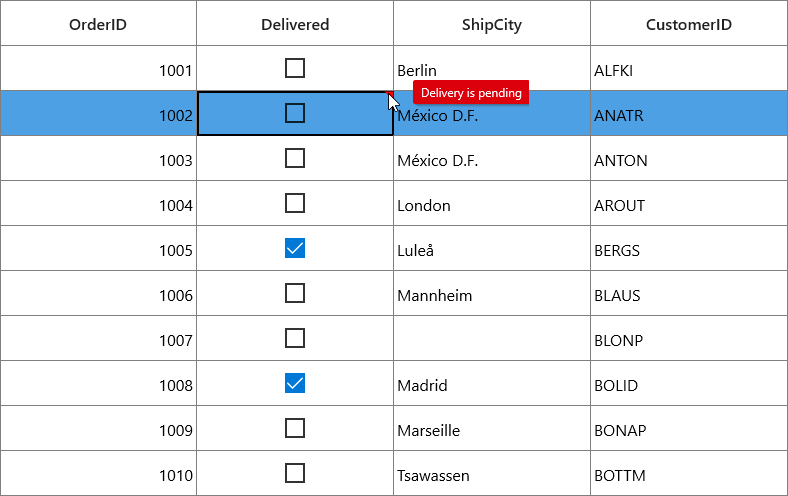The width and height of the screenshot is (788, 496).
Task: Uncheck the Delivered box for order 1005
Action: click(294, 248)
